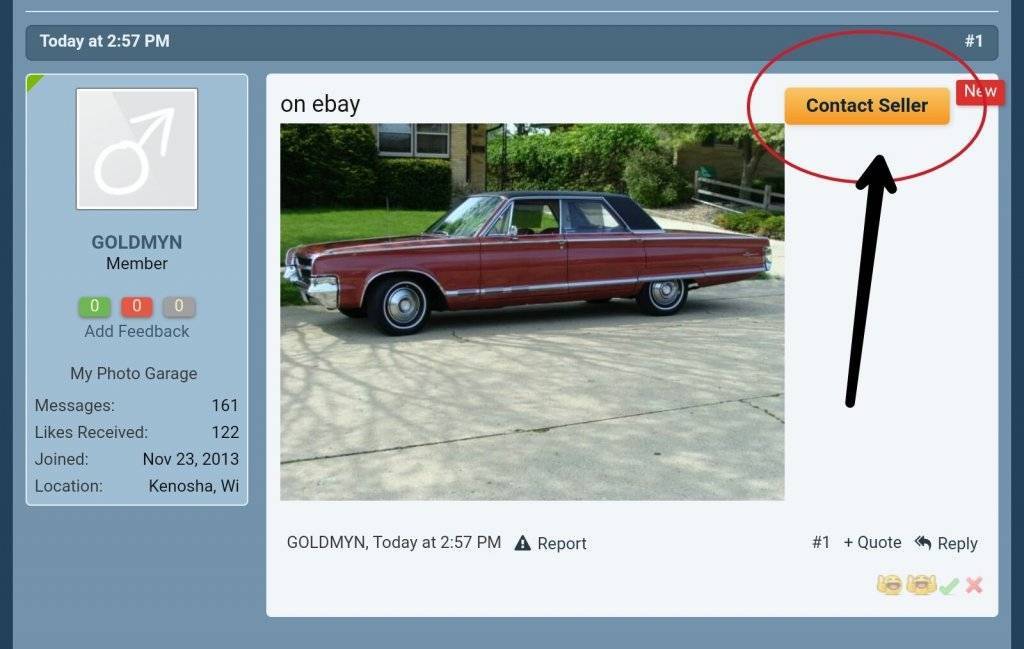
Task: Open My Photo Garage link
Action: 134,373
